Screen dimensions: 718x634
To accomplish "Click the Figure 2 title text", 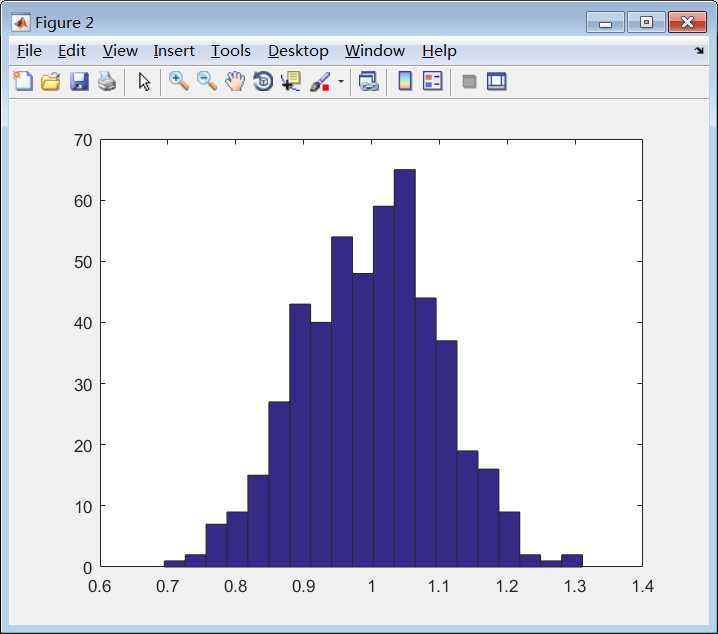I will (x=64, y=22).
